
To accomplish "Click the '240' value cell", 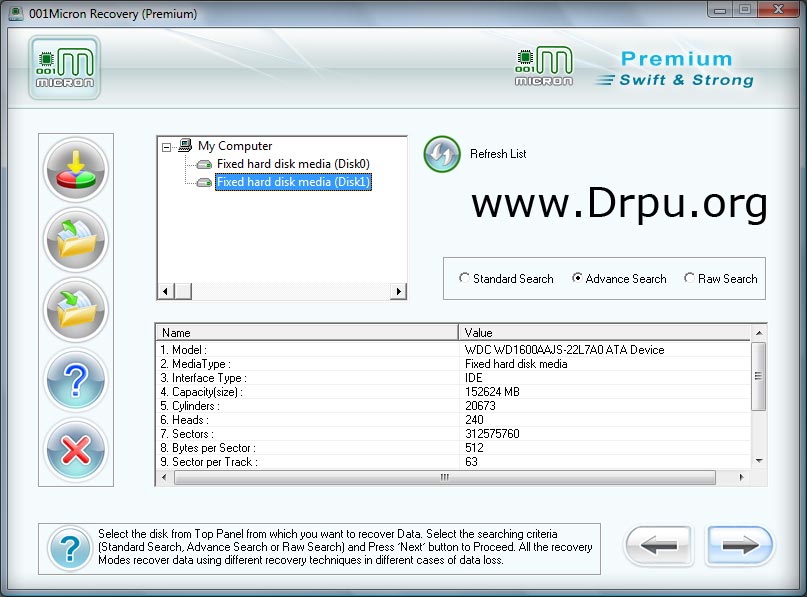I will coord(474,419).
